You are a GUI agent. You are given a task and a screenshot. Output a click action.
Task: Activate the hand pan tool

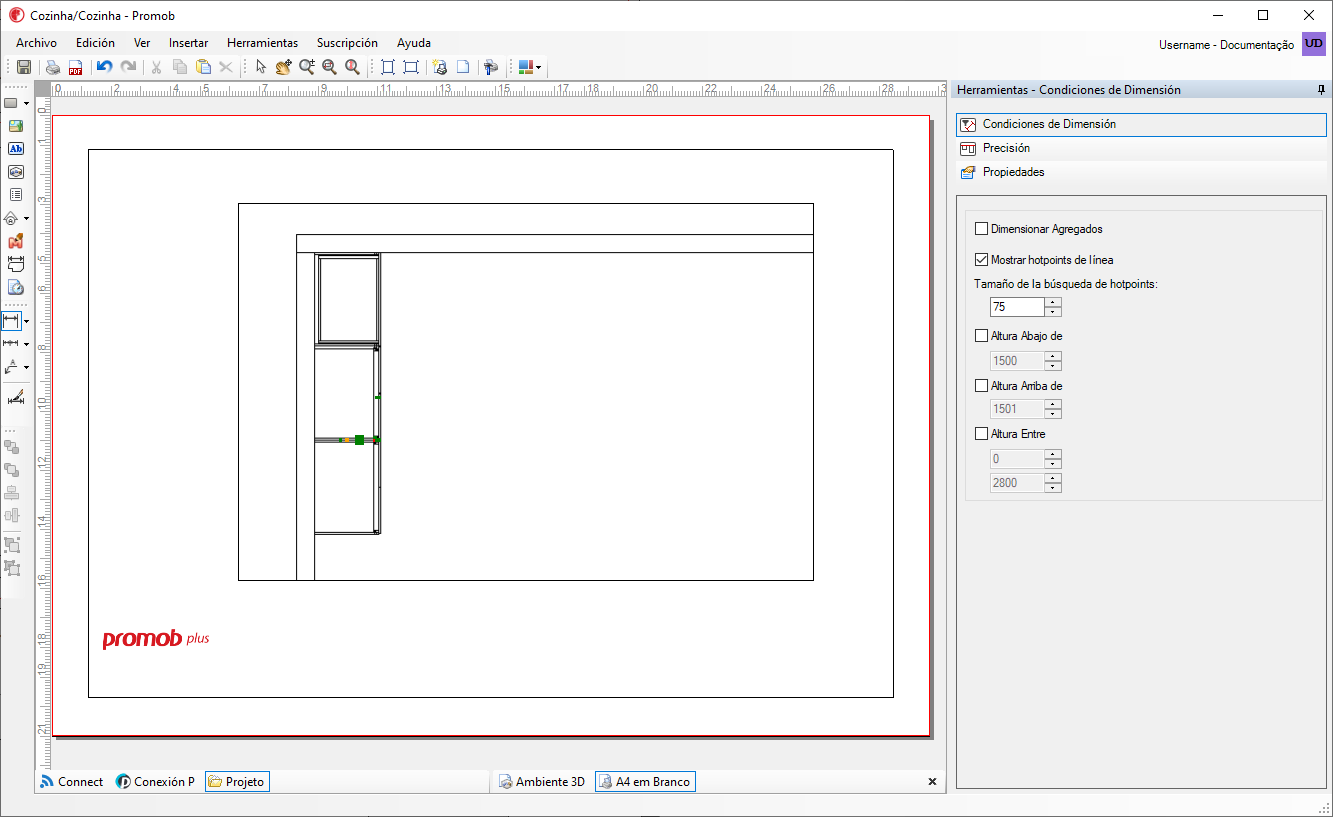[x=284, y=67]
